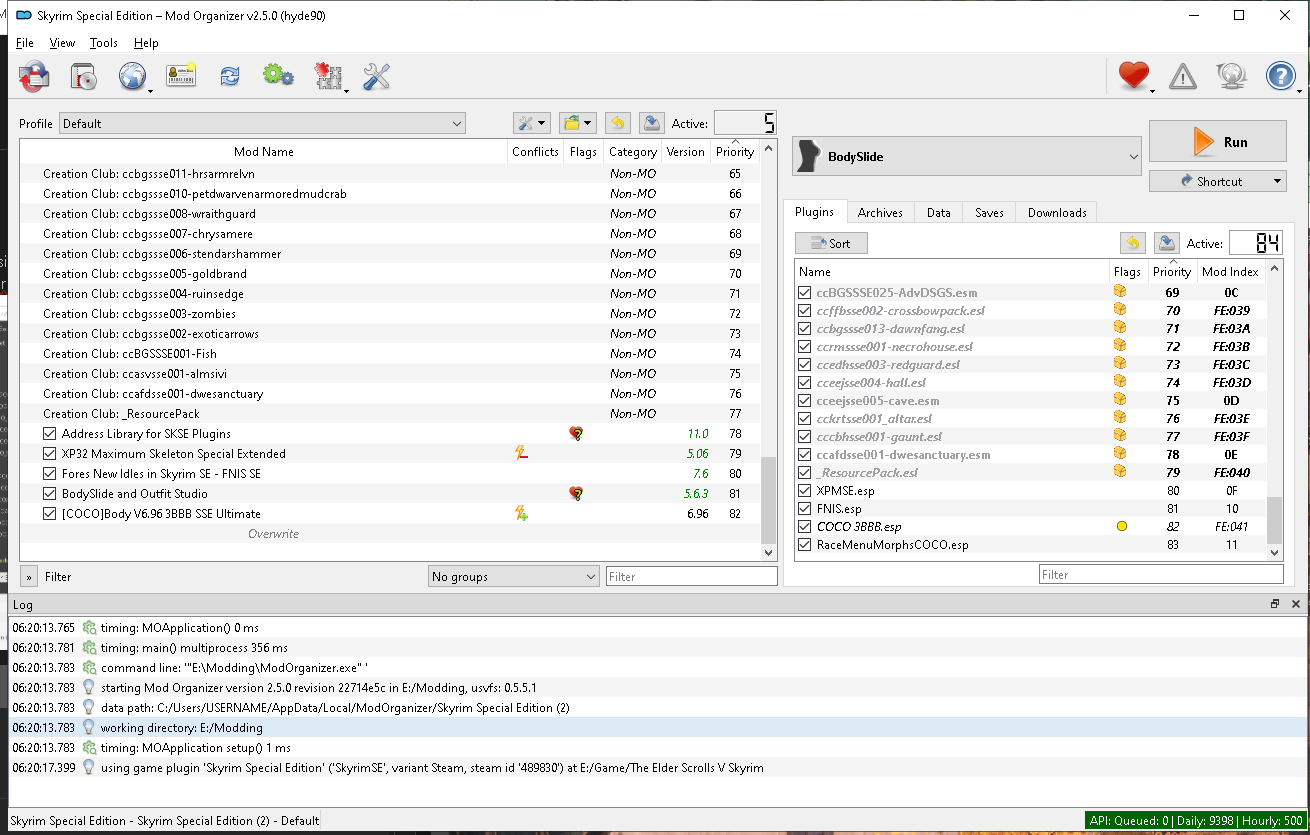Click the blue Help question mark icon
1310x835 pixels.
pyautogui.click(x=1281, y=76)
